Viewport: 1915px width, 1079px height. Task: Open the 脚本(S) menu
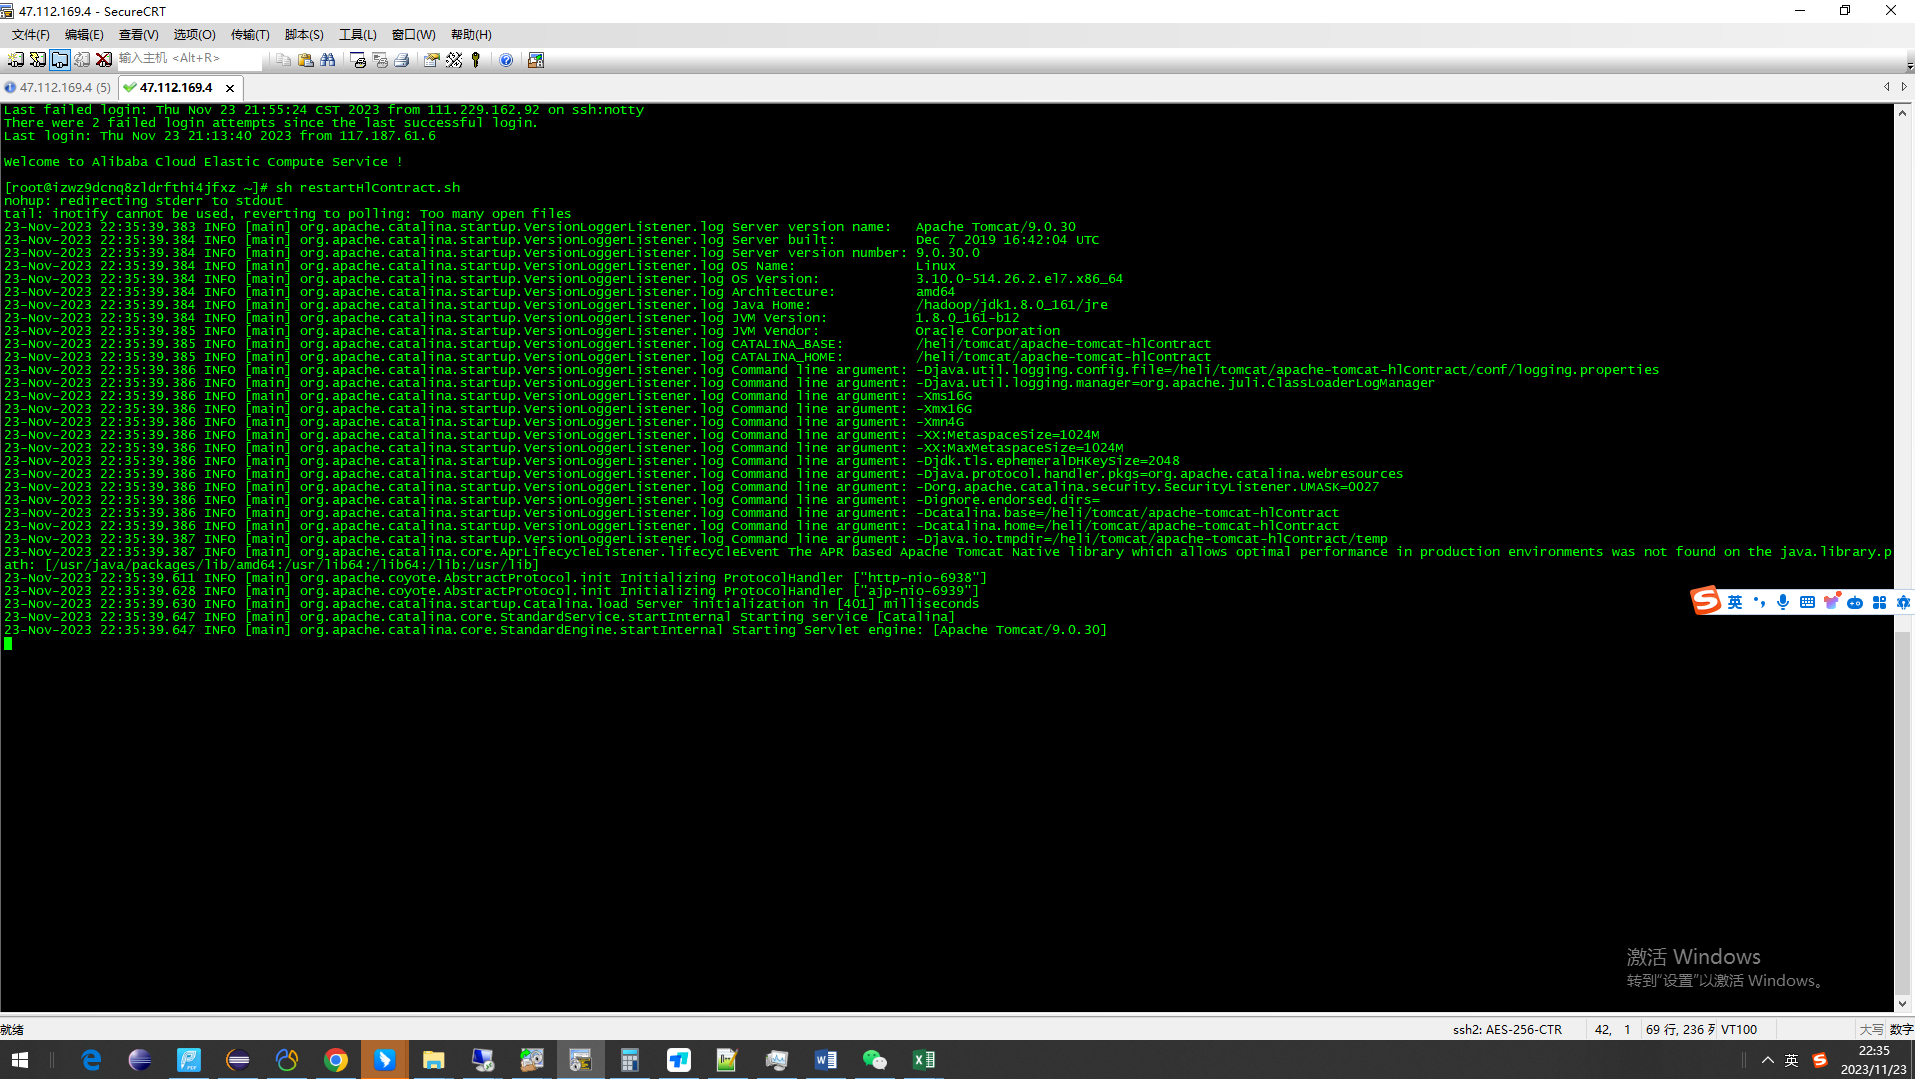[x=304, y=35]
